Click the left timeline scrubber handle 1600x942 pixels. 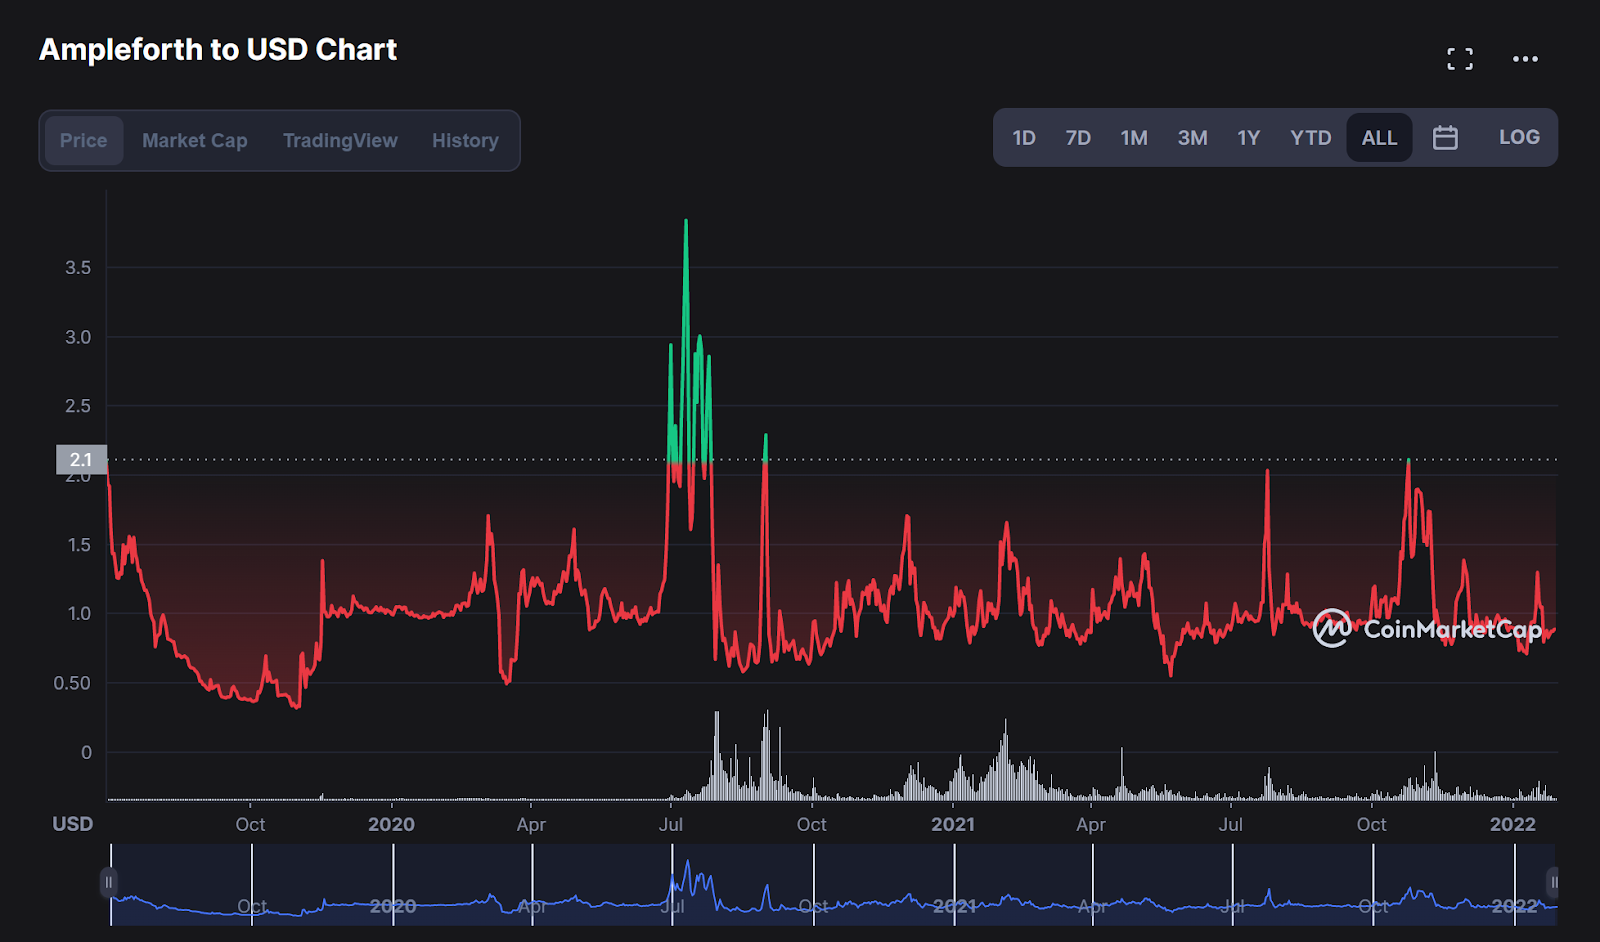107,883
